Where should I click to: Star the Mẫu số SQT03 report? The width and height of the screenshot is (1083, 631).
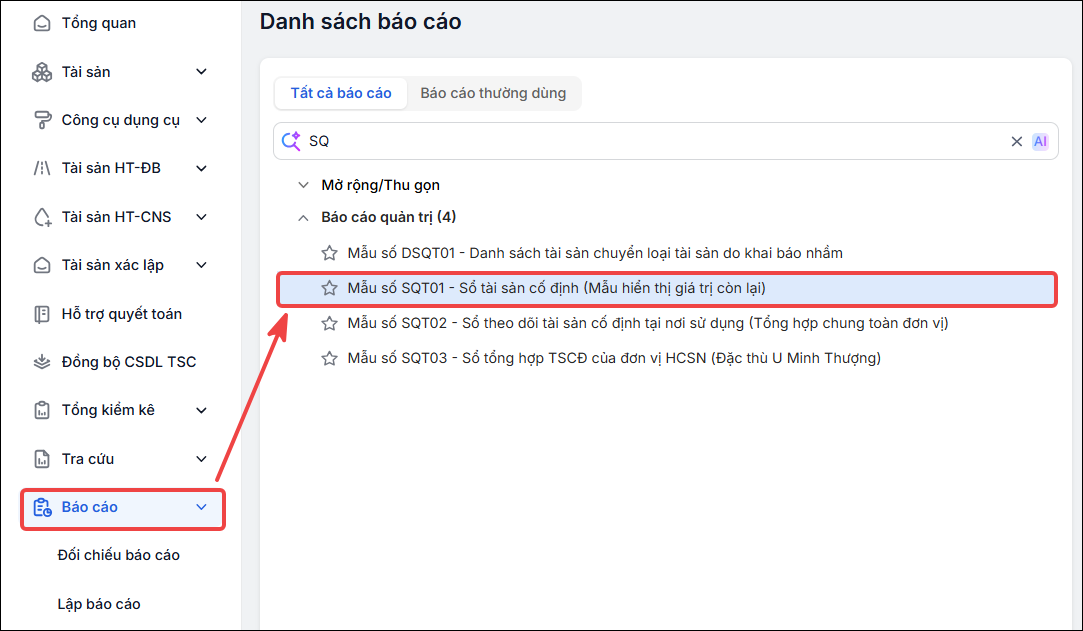click(329, 358)
